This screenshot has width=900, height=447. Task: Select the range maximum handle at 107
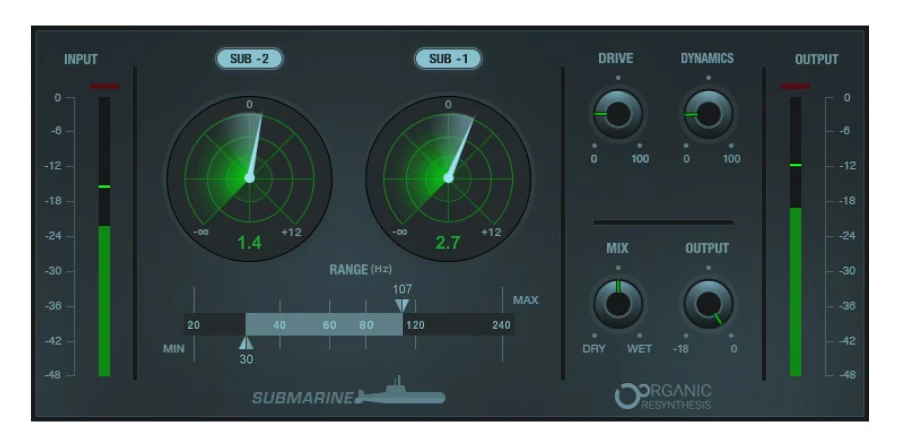click(402, 305)
